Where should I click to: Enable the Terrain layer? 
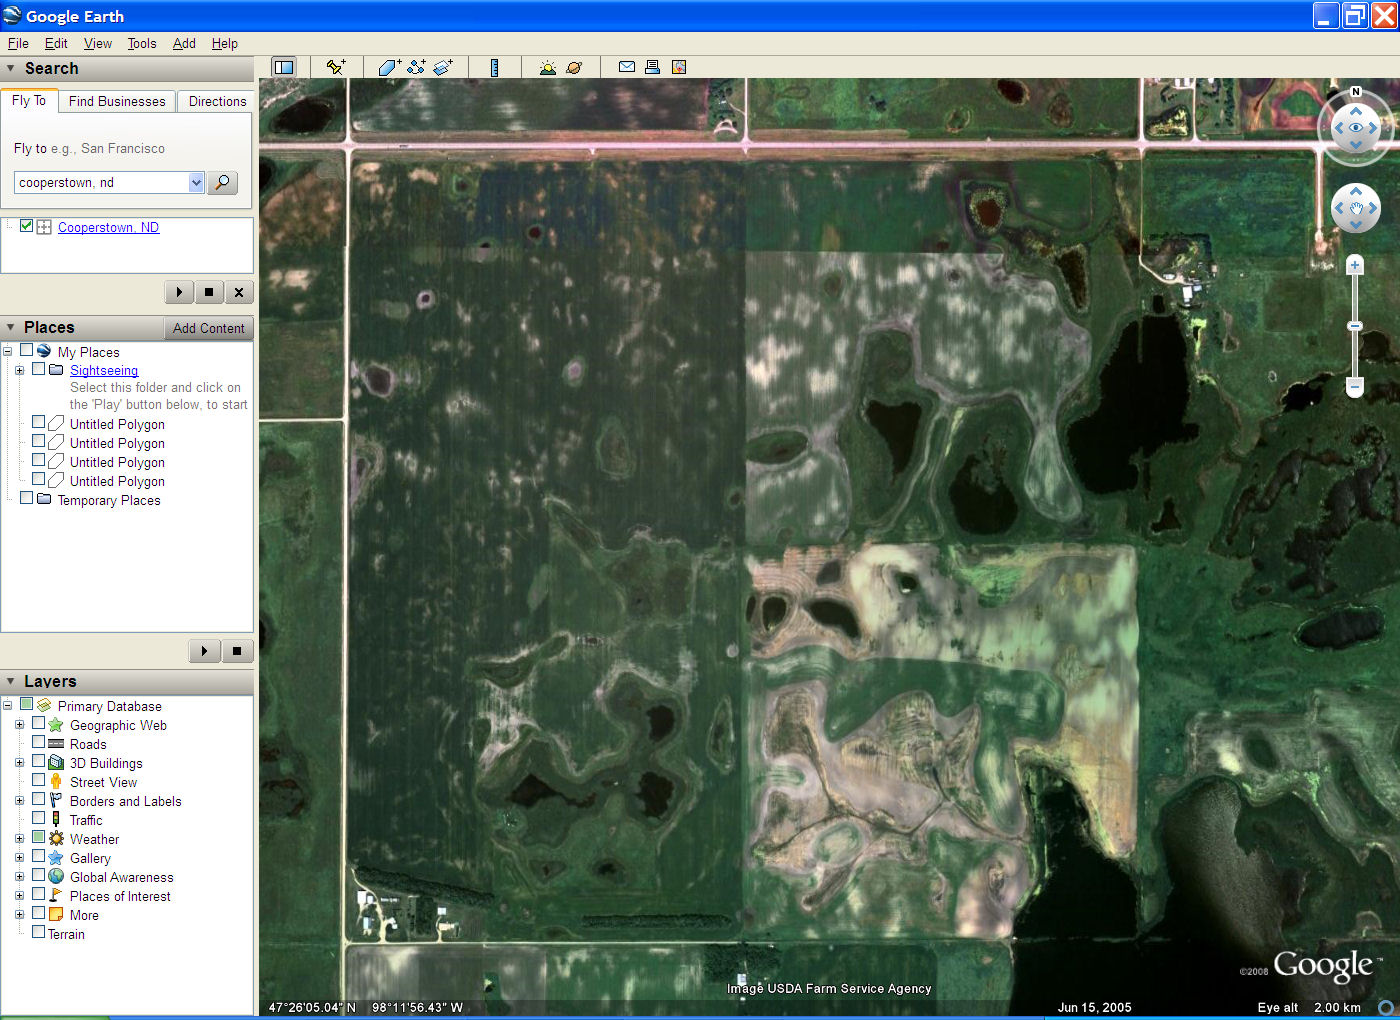39,933
